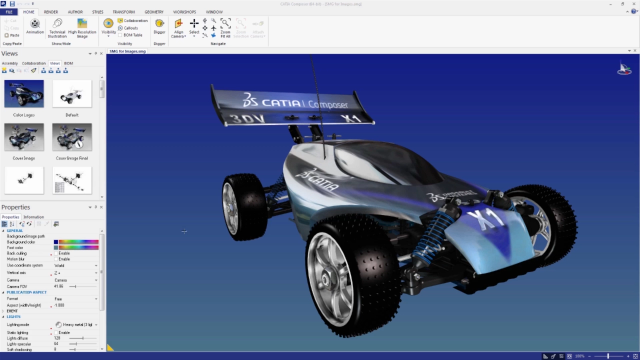Open the Camera dropdown

[x=96, y=280]
